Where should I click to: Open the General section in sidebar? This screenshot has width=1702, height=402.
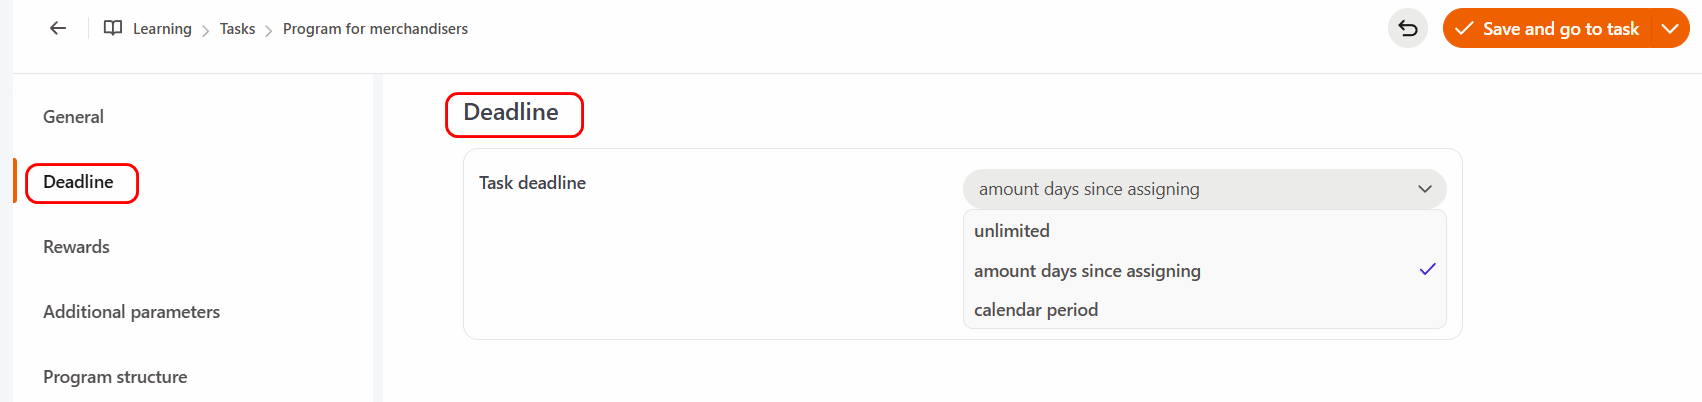pyautogui.click(x=73, y=117)
